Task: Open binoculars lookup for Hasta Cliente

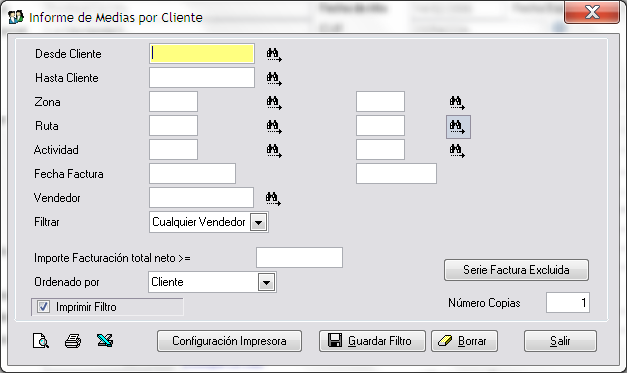Action: [274, 79]
